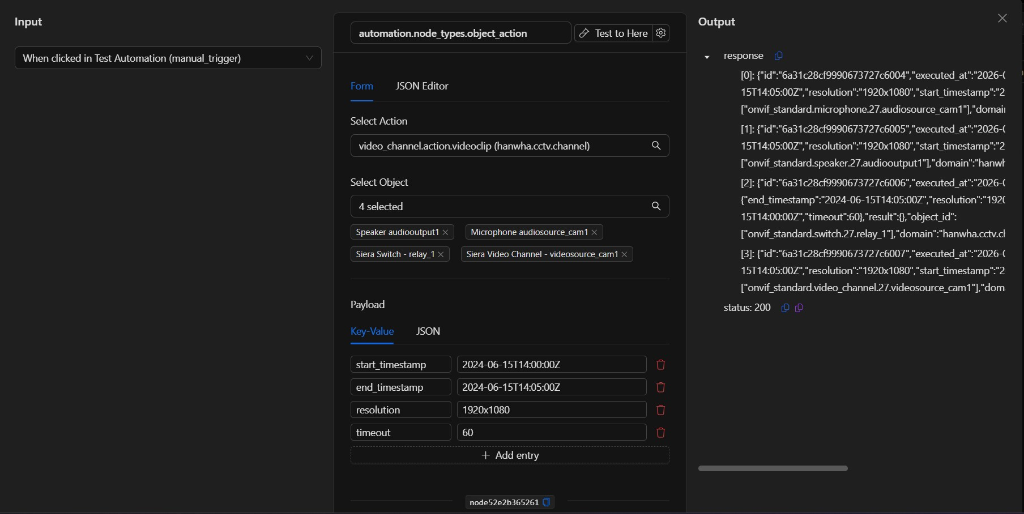Edit the resolution key field

tap(400, 410)
